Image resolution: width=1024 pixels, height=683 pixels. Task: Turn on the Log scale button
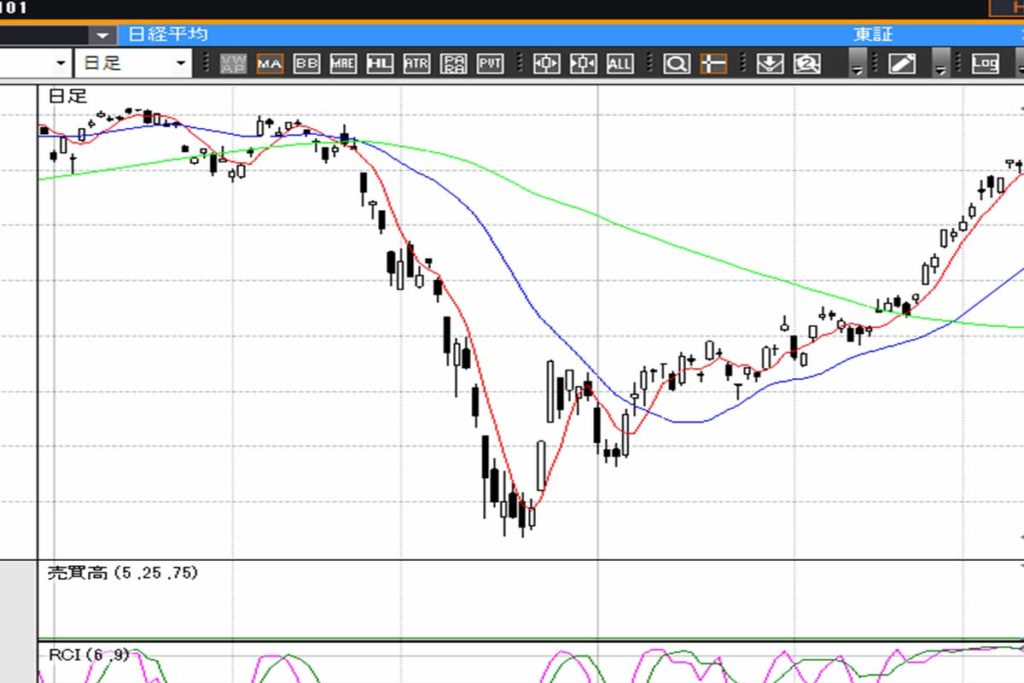pos(985,64)
